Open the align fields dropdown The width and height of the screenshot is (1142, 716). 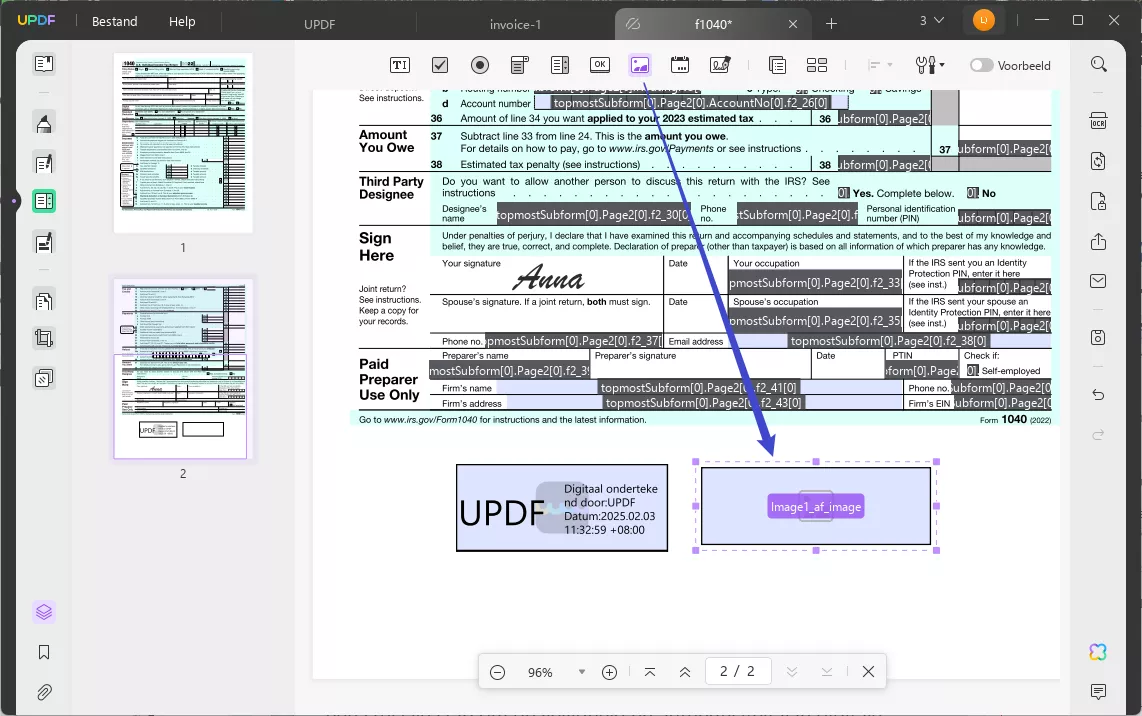click(881, 66)
